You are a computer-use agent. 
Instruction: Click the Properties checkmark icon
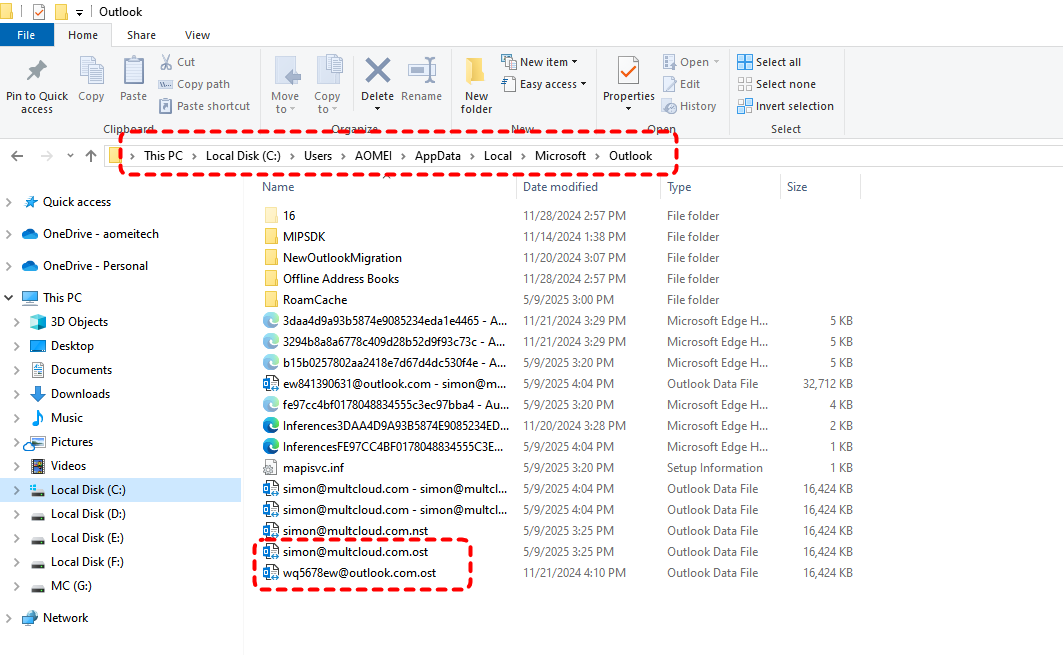[628, 71]
